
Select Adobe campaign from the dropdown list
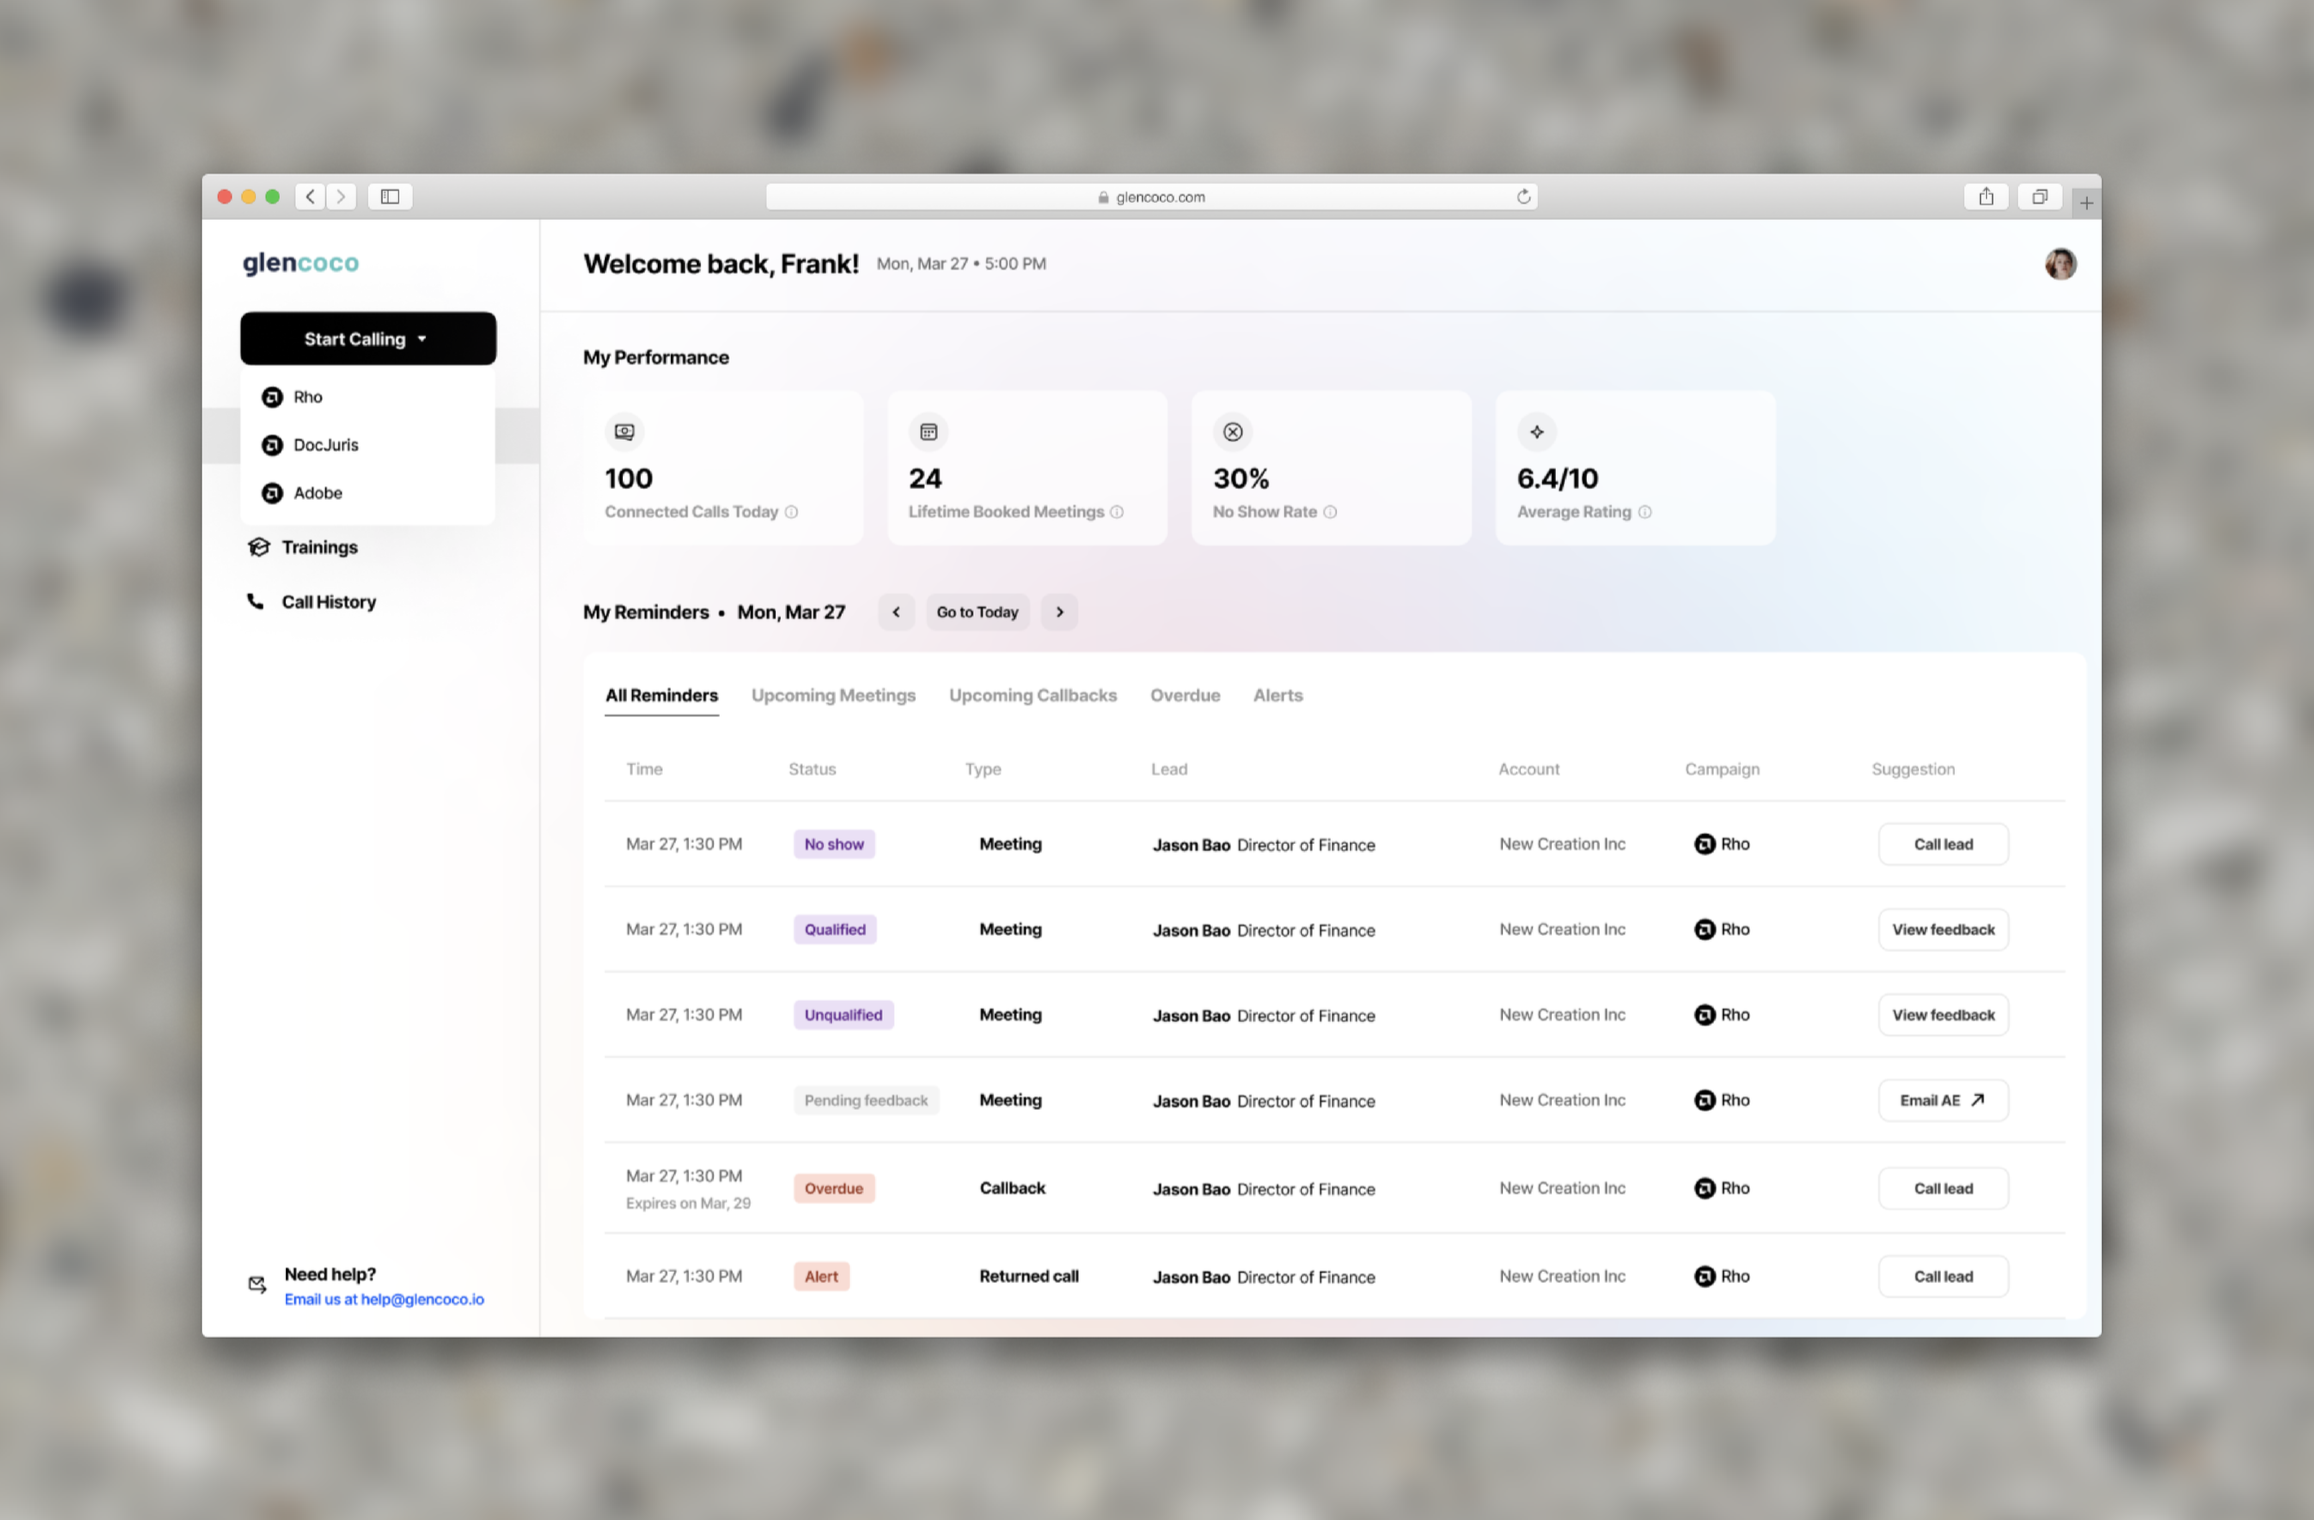tap(317, 493)
